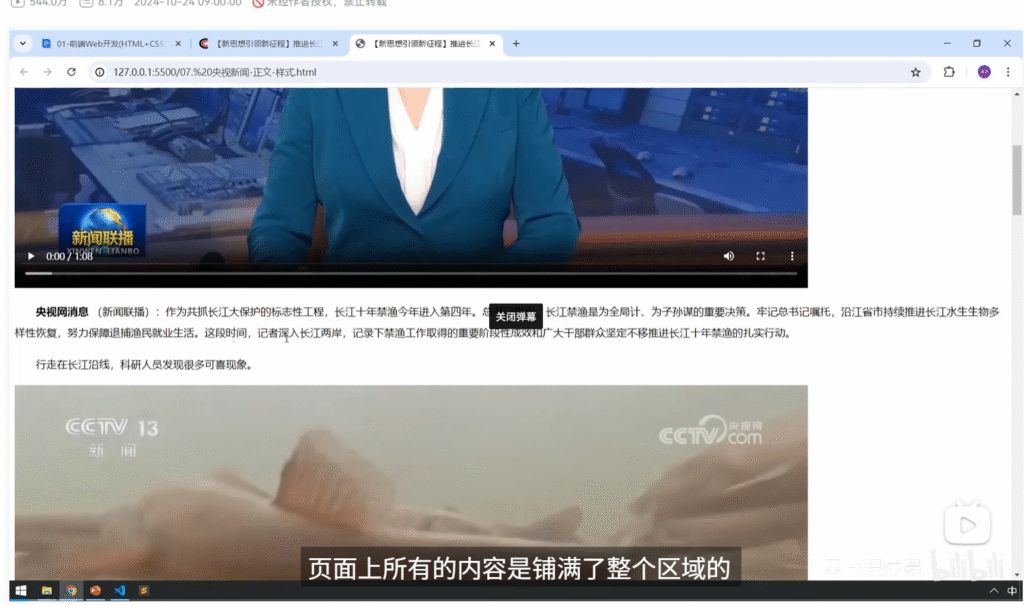This screenshot has width=1024, height=606.
Task: Open video player more options menu
Action: click(792, 257)
